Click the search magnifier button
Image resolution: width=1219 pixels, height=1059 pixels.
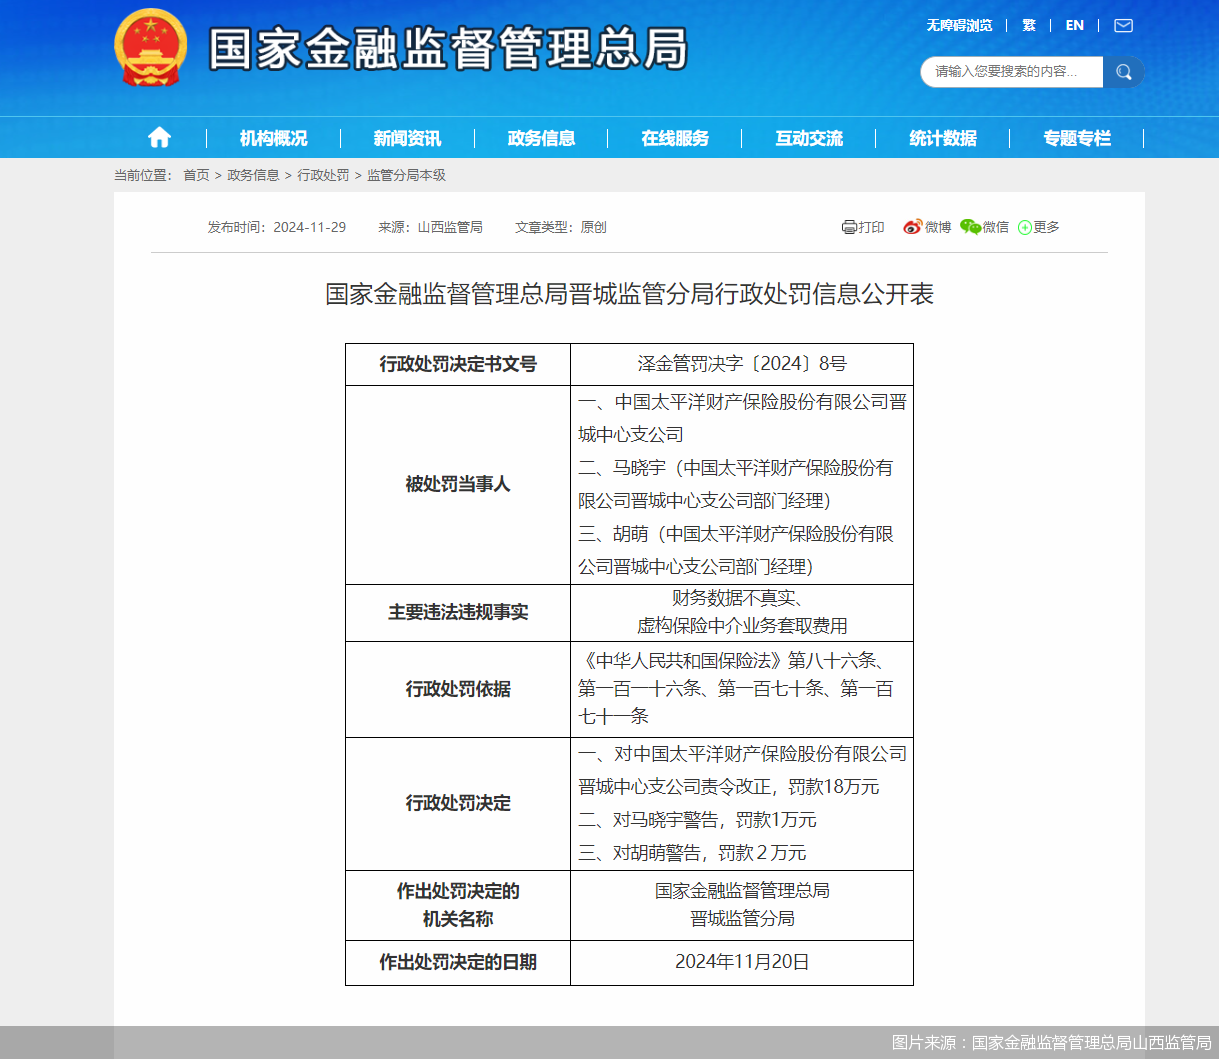pos(1124,72)
